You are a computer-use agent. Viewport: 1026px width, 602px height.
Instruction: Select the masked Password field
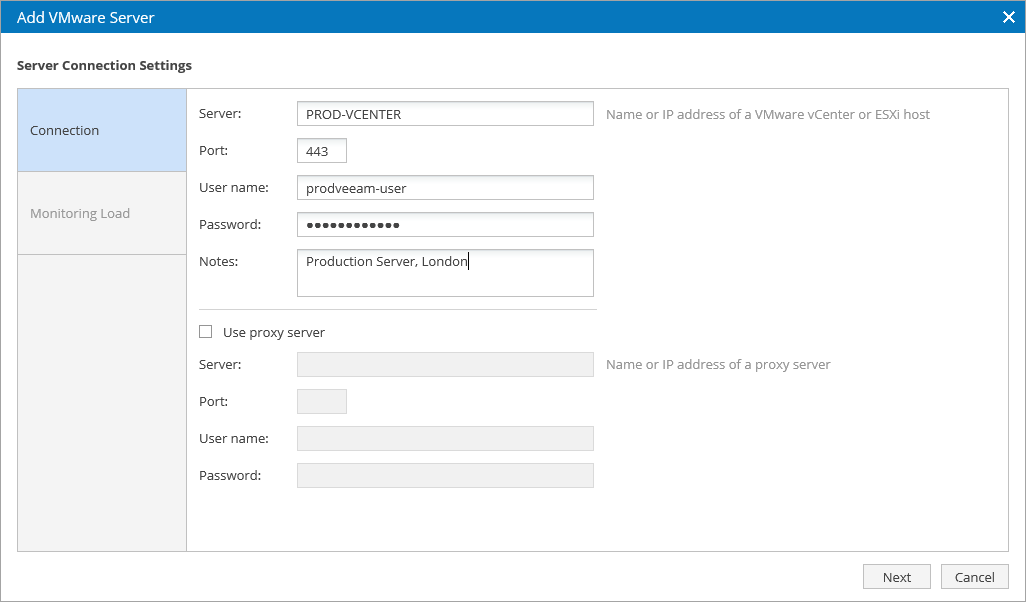pos(445,225)
